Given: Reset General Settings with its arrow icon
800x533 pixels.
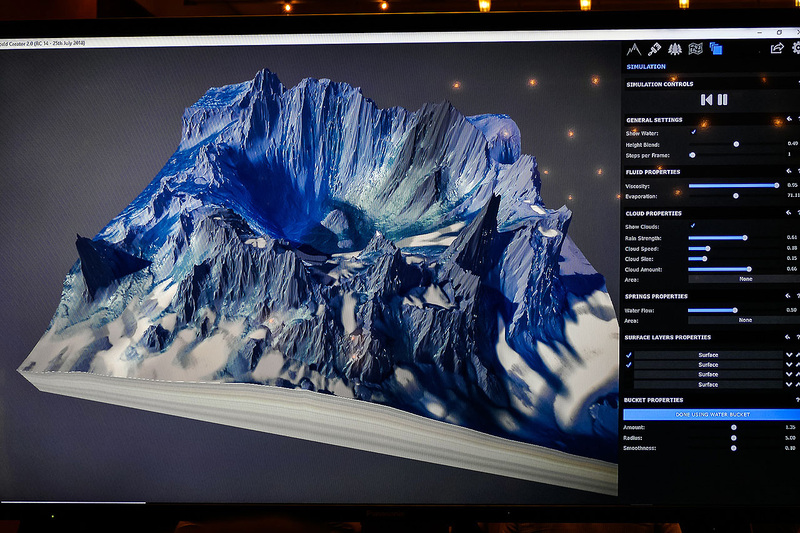Looking at the screenshot, I should point(789,119).
